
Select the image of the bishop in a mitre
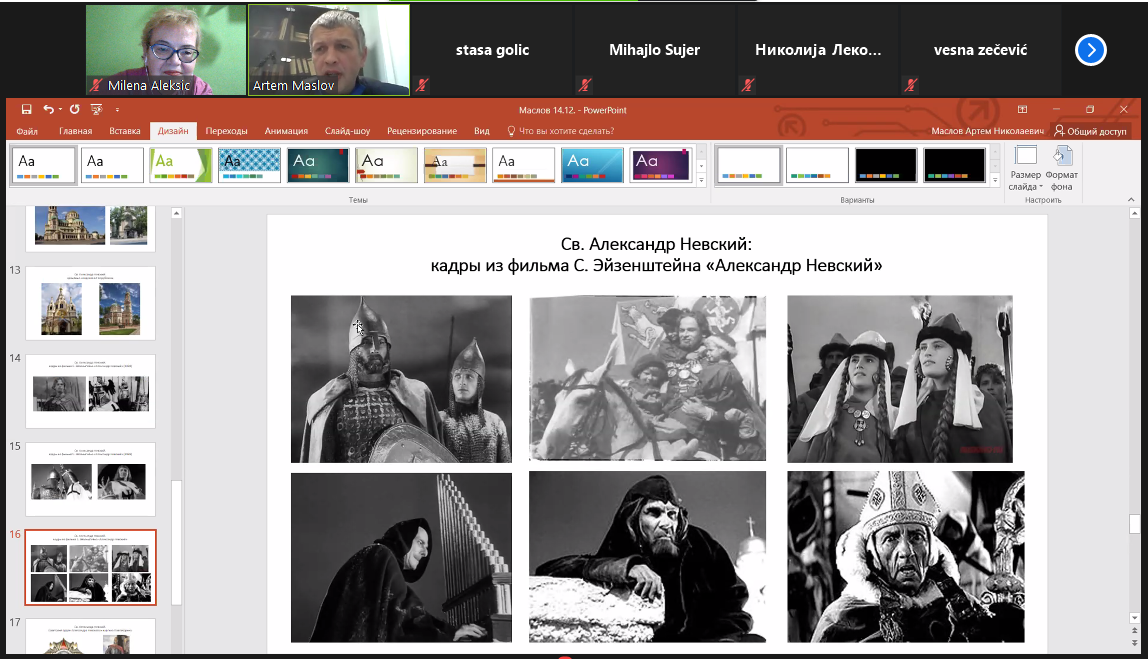point(906,557)
